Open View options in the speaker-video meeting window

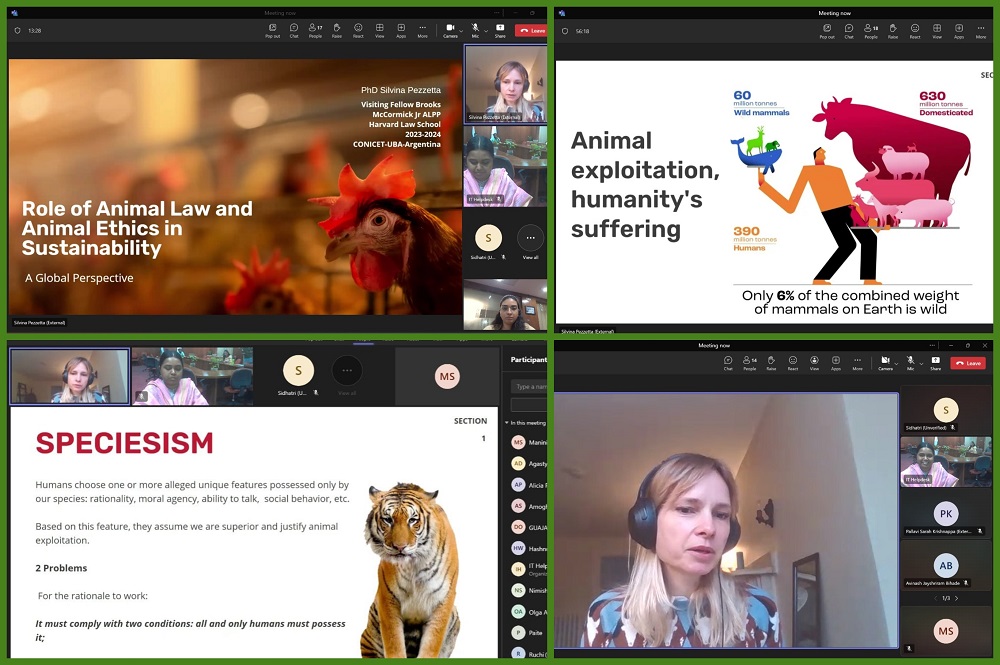pyautogui.click(x=814, y=363)
